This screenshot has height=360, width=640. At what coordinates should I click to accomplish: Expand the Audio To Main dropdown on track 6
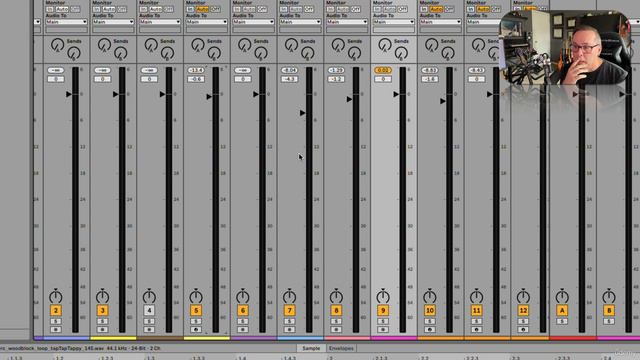pos(253,22)
